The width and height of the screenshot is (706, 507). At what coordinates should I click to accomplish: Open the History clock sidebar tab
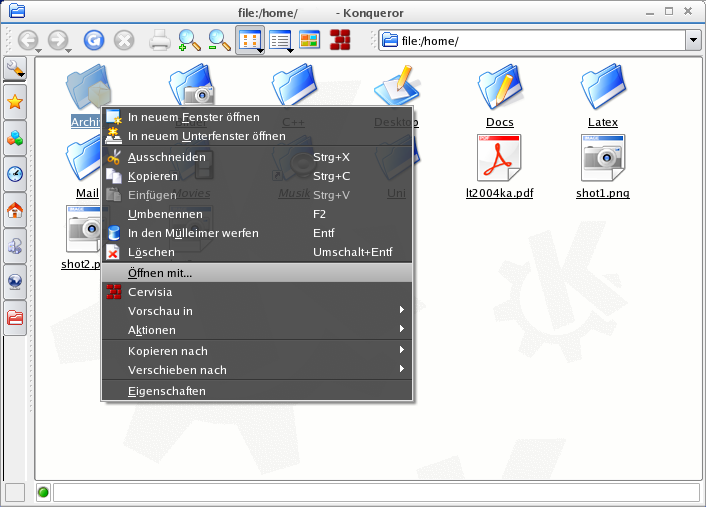point(15,174)
